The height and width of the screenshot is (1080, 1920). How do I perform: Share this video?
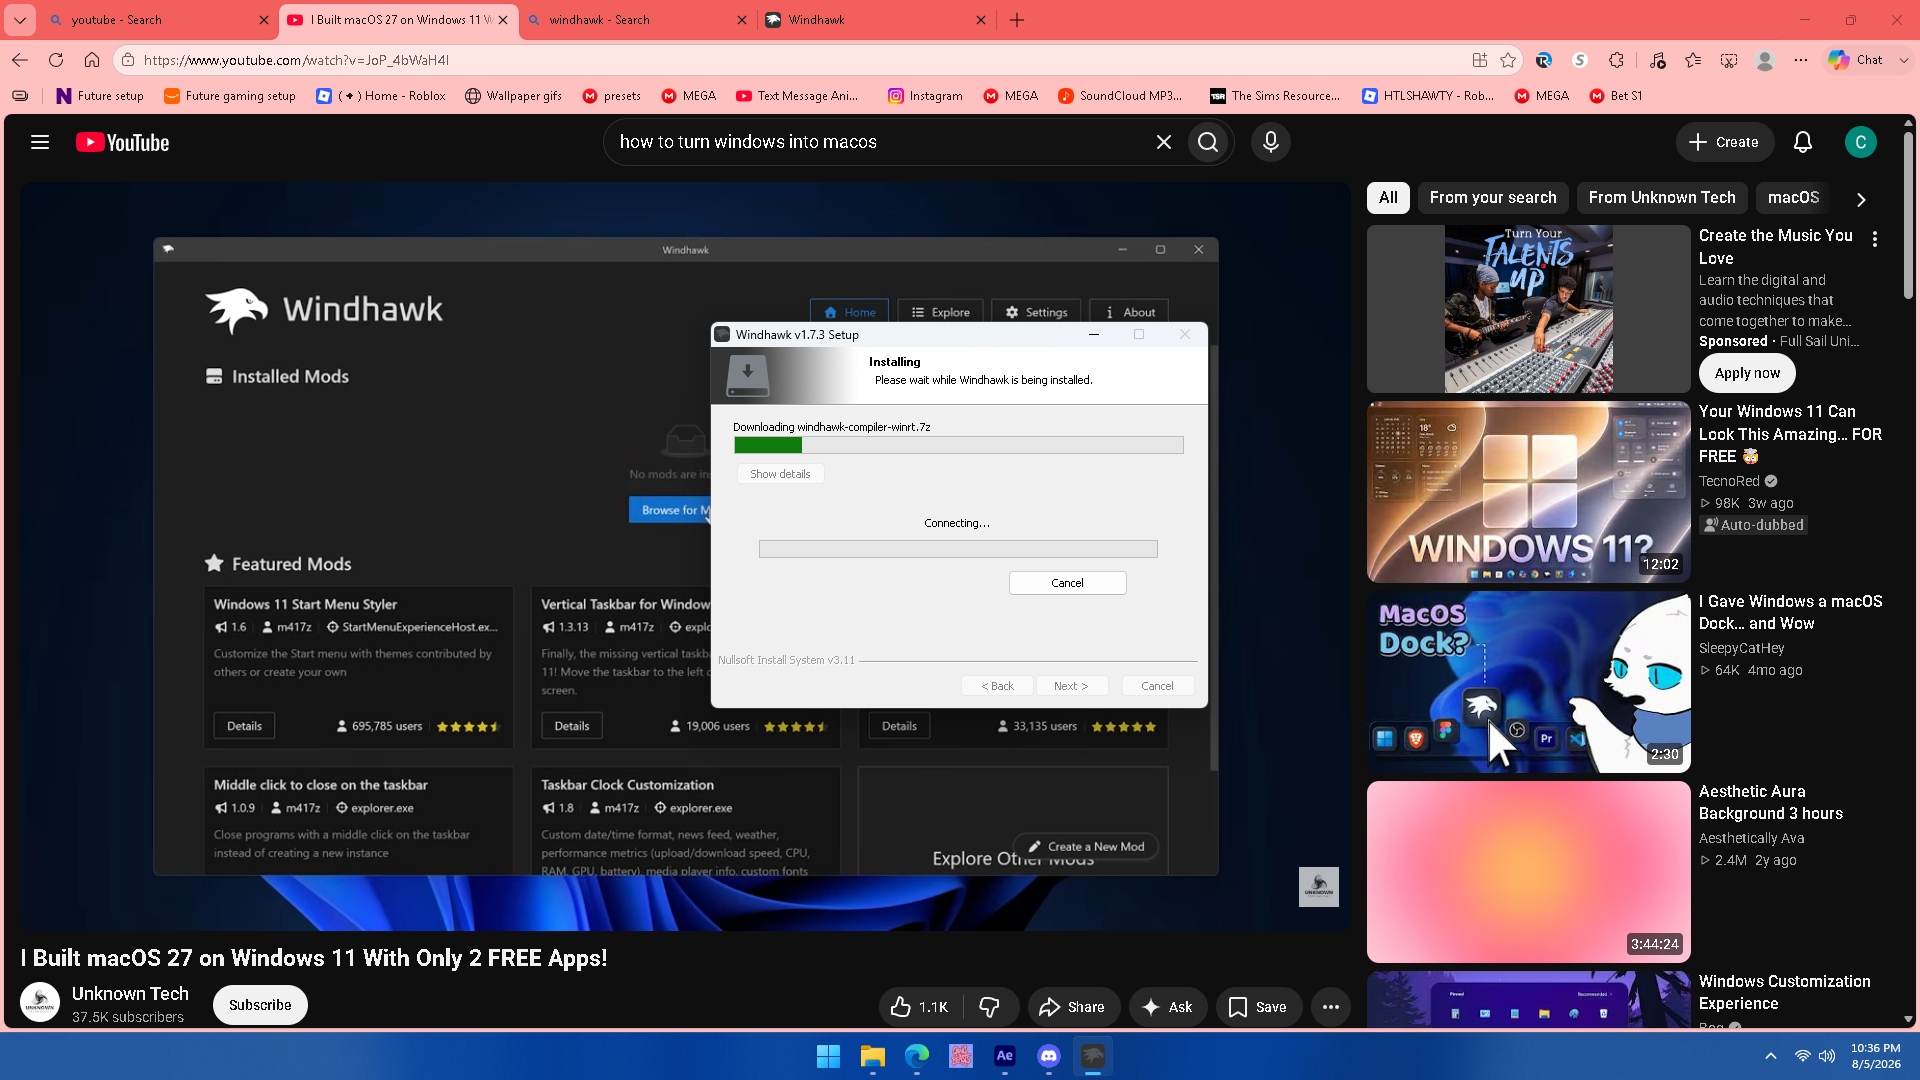pyautogui.click(x=1072, y=1007)
